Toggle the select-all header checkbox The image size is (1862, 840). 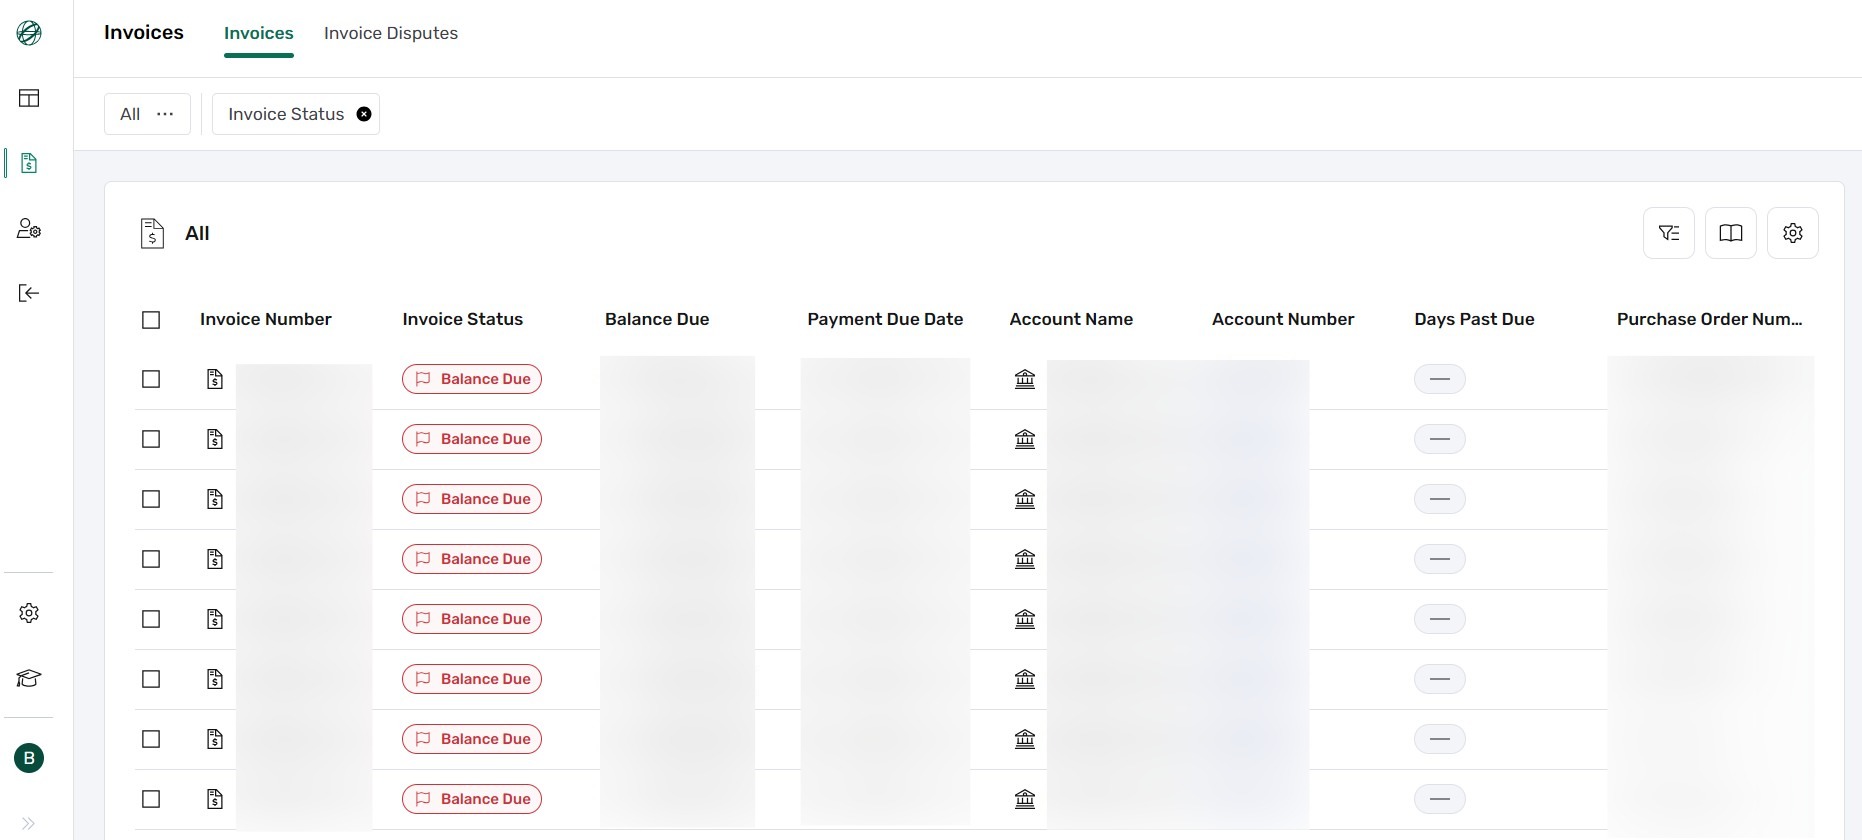pos(151,320)
